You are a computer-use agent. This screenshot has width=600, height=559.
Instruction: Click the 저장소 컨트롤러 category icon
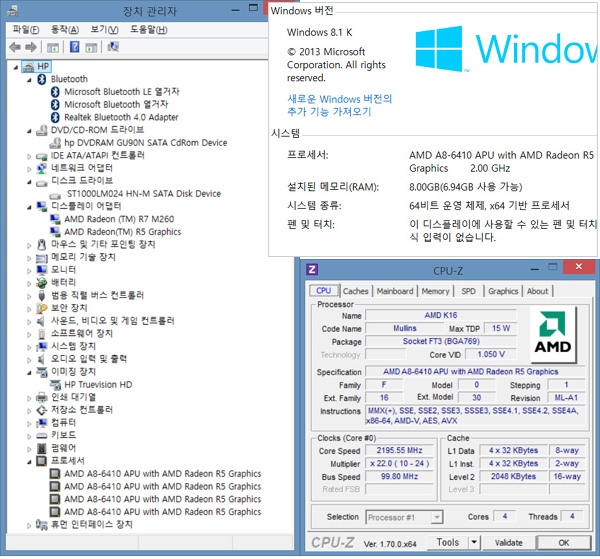[x=42, y=410]
